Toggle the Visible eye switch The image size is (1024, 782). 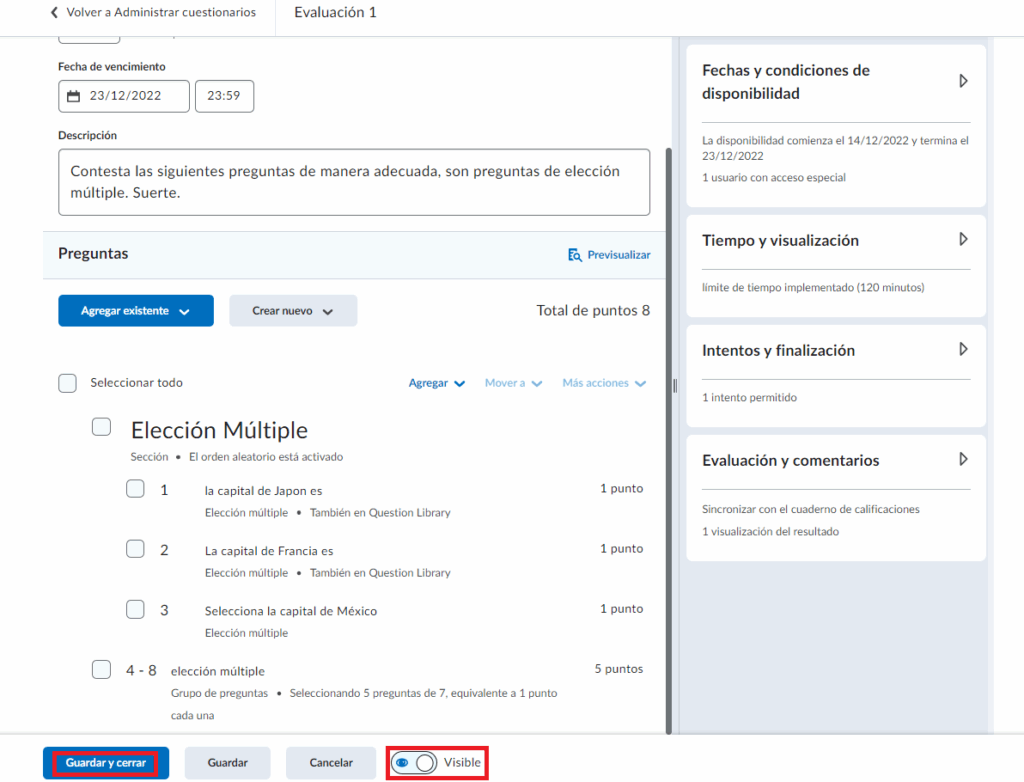(414, 763)
